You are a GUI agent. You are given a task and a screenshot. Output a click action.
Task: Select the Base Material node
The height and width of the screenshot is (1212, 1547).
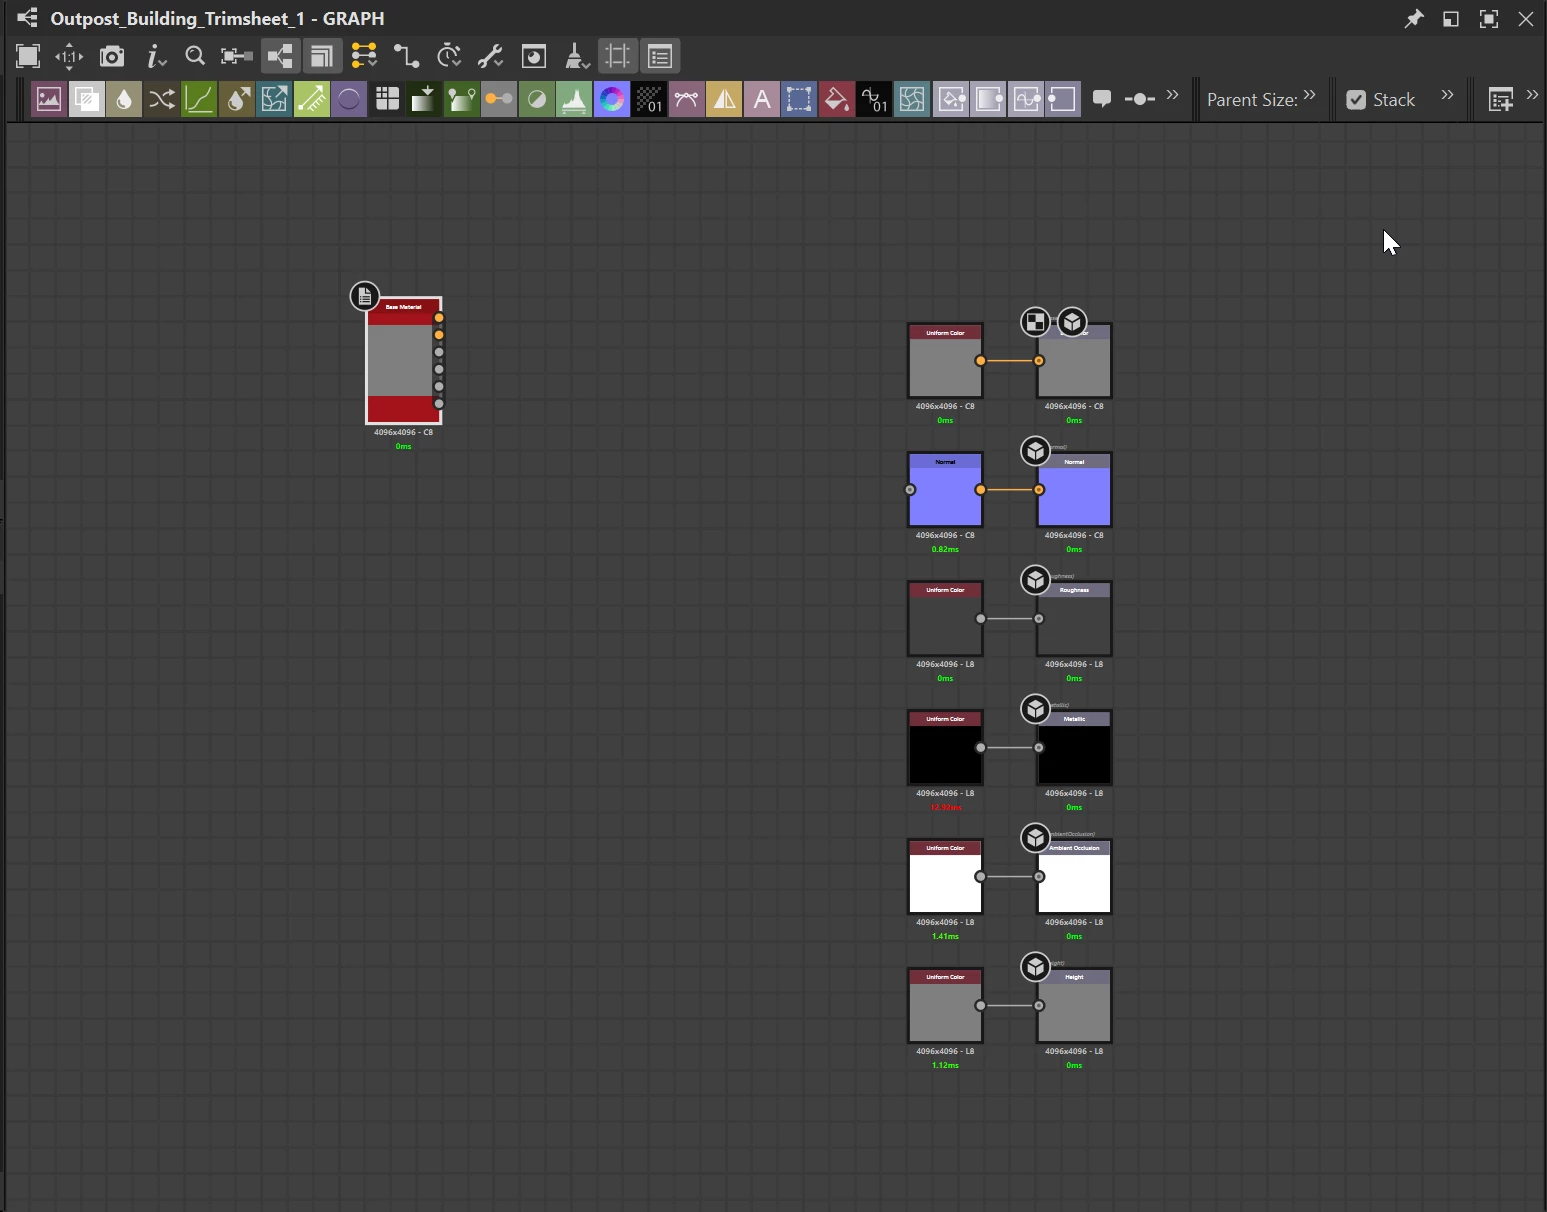(403, 360)
